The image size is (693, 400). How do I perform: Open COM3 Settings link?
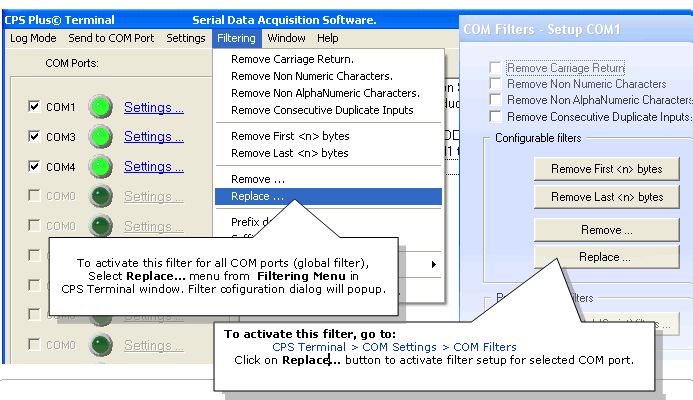click(154, 137)
